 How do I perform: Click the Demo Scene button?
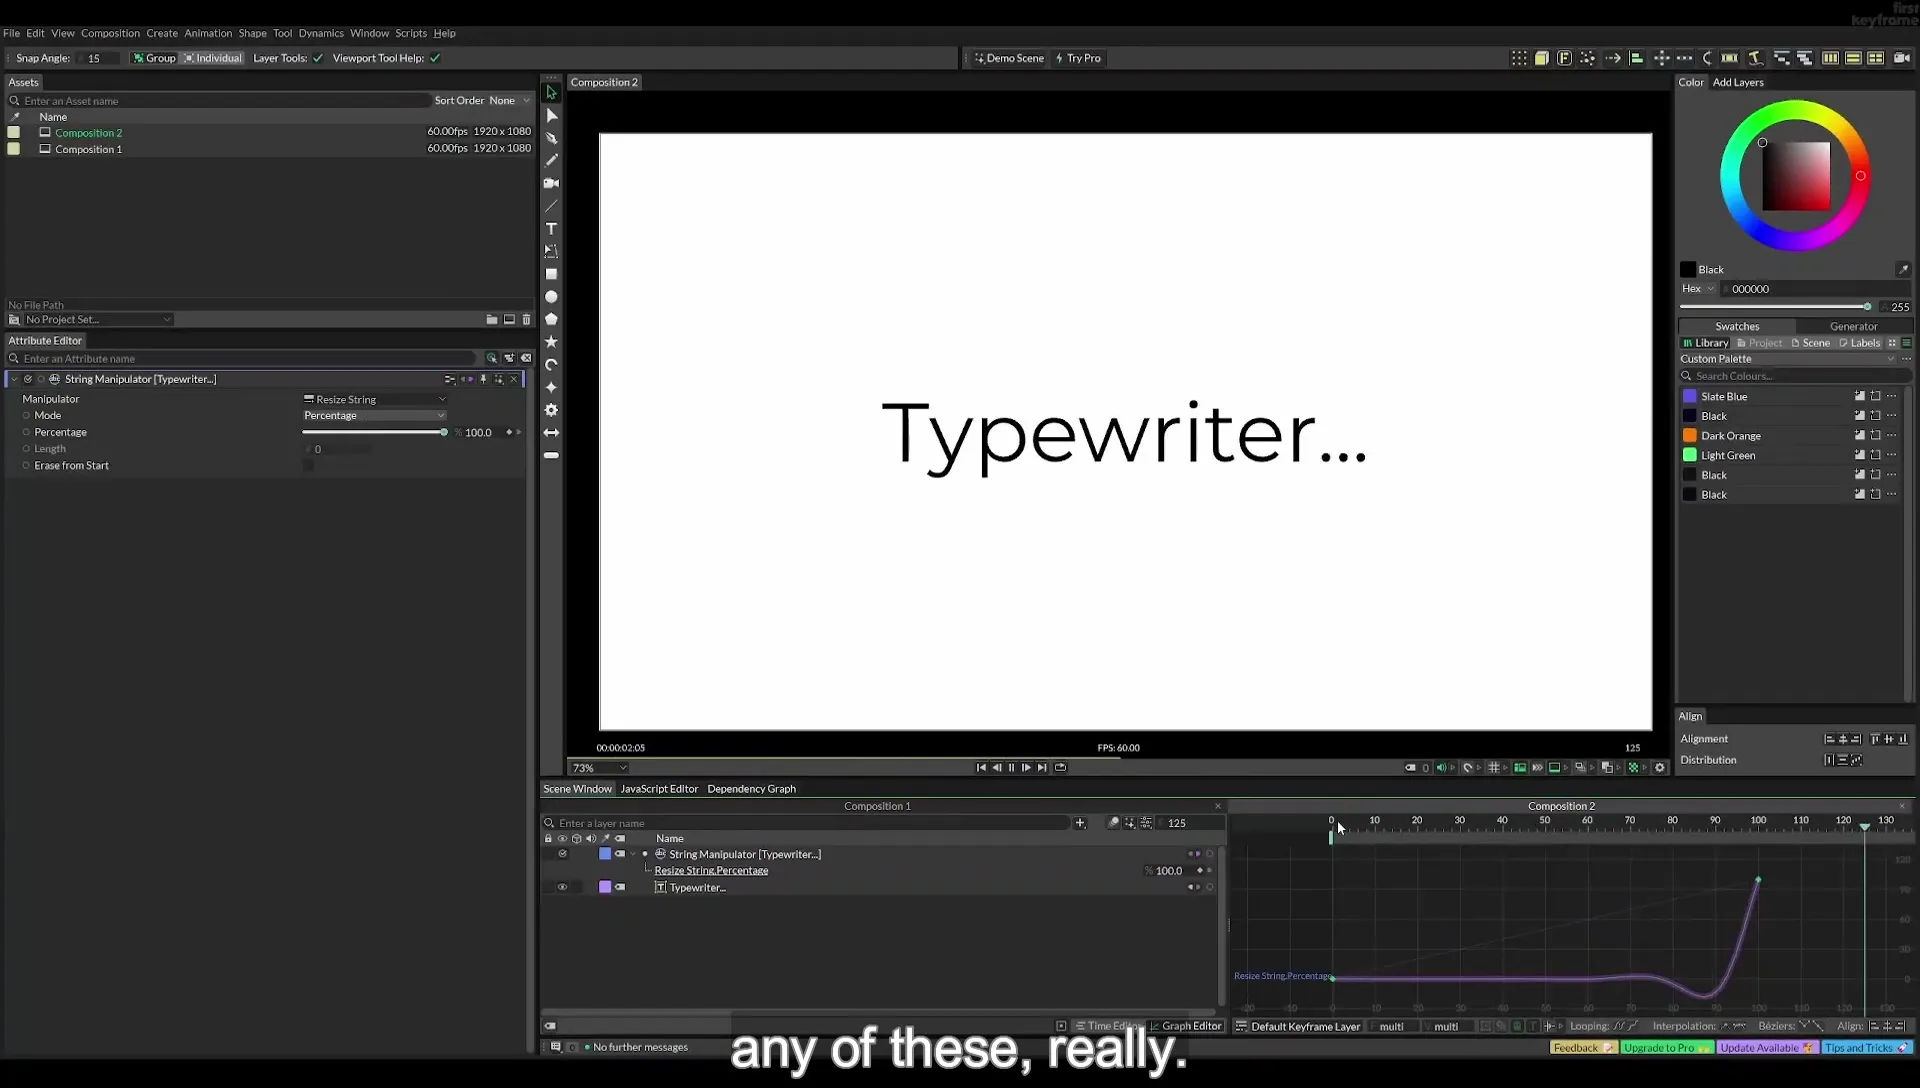pyautogui.click(x=1010, y=58)
